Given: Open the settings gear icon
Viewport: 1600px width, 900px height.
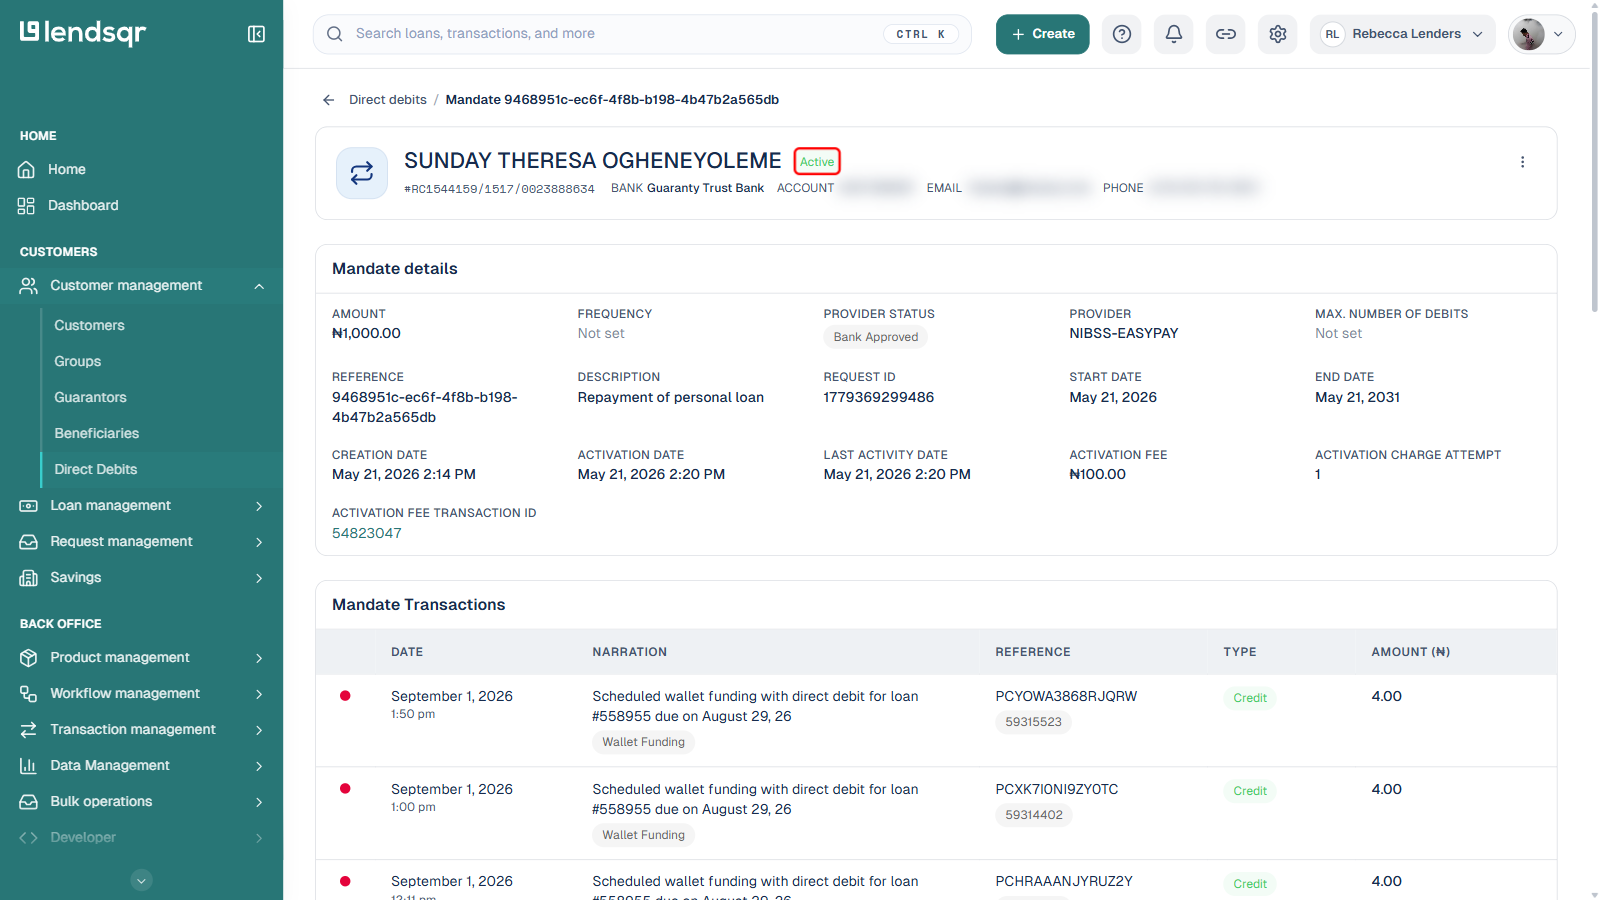Looking at the screenshot, I should [x=1278, y=34].
